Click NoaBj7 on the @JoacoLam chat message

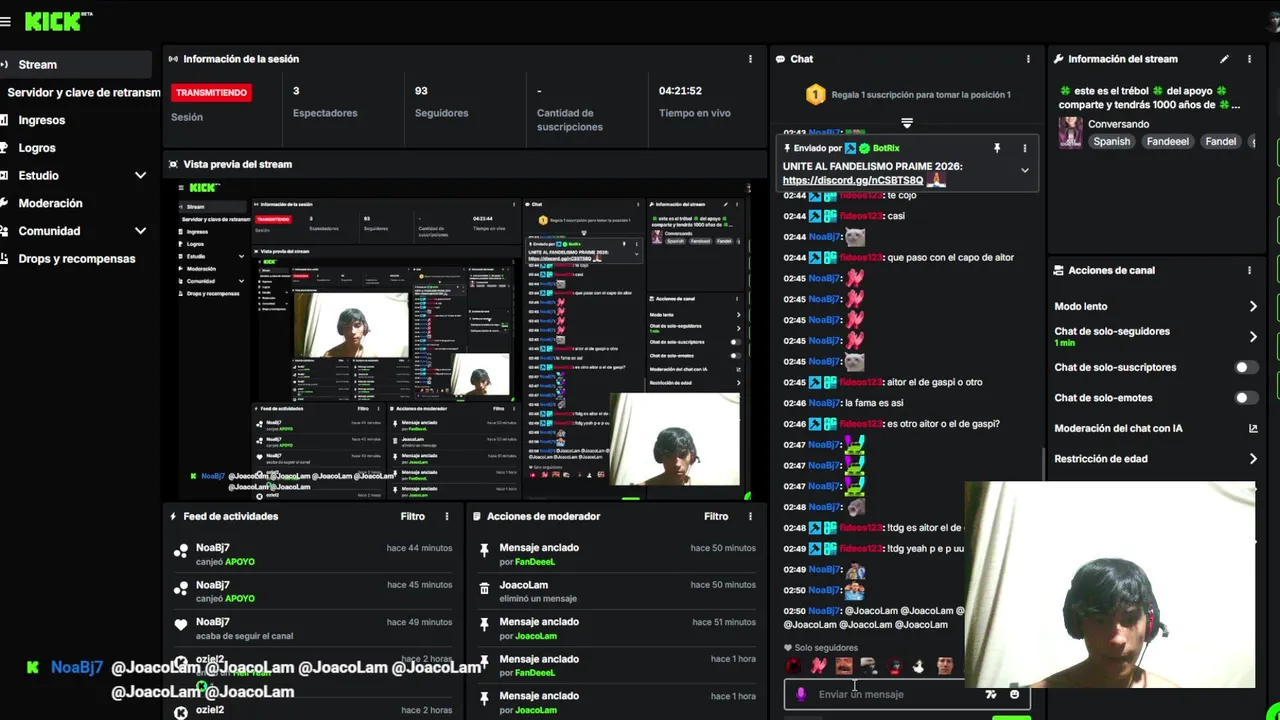point(824,611)
